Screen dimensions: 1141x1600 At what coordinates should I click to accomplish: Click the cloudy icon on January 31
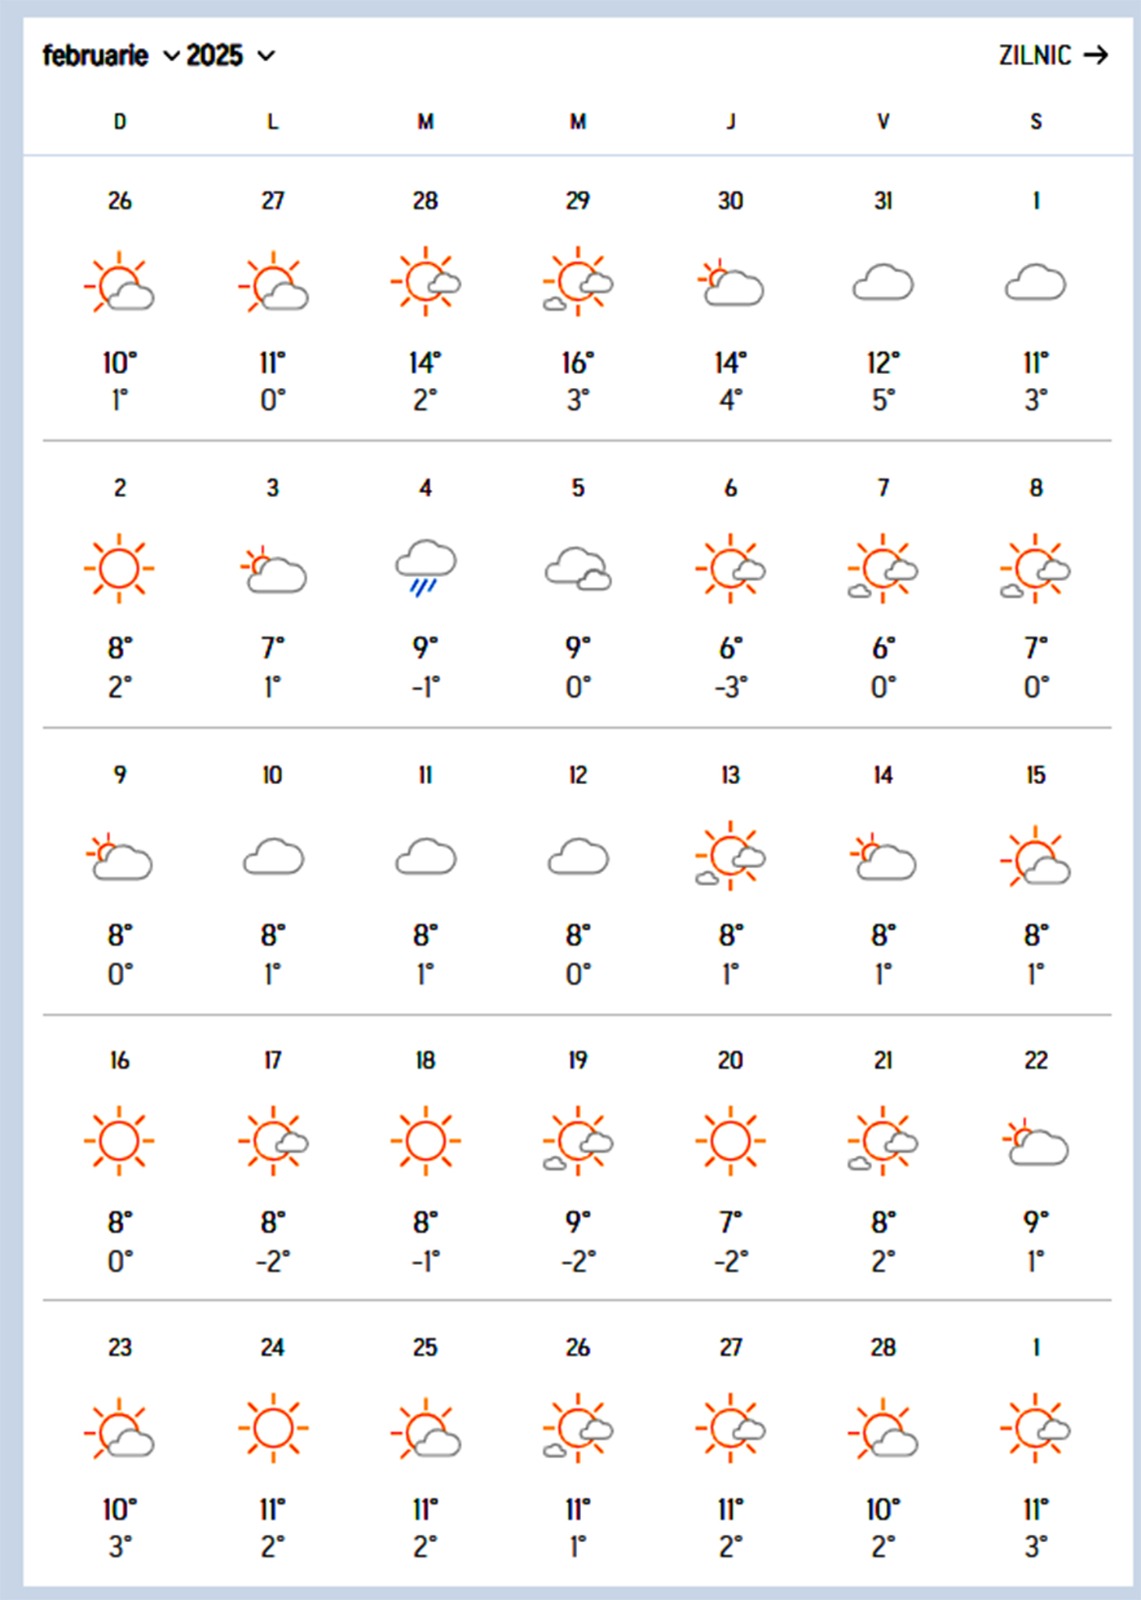882,282
